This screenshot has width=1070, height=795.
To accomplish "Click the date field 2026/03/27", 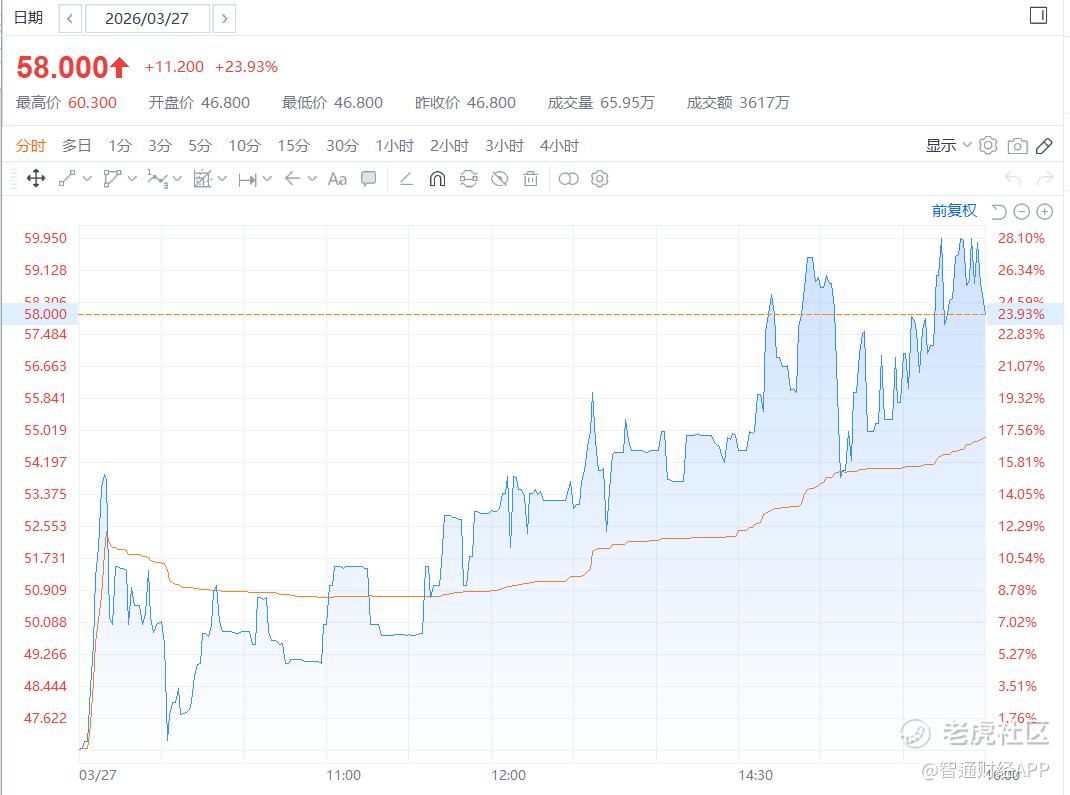I will coord(147,18).
